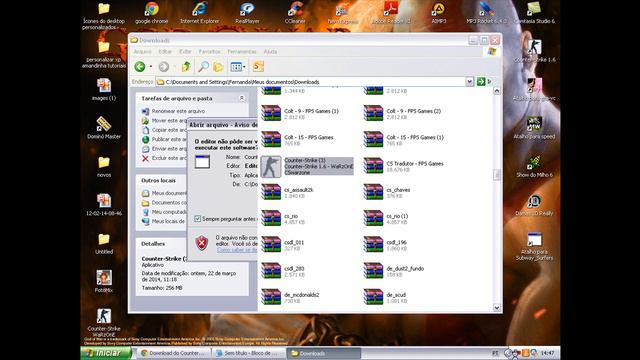The image size is (640, 360).
Task: Select the csdl_196 archive icon
Action: 373,244
